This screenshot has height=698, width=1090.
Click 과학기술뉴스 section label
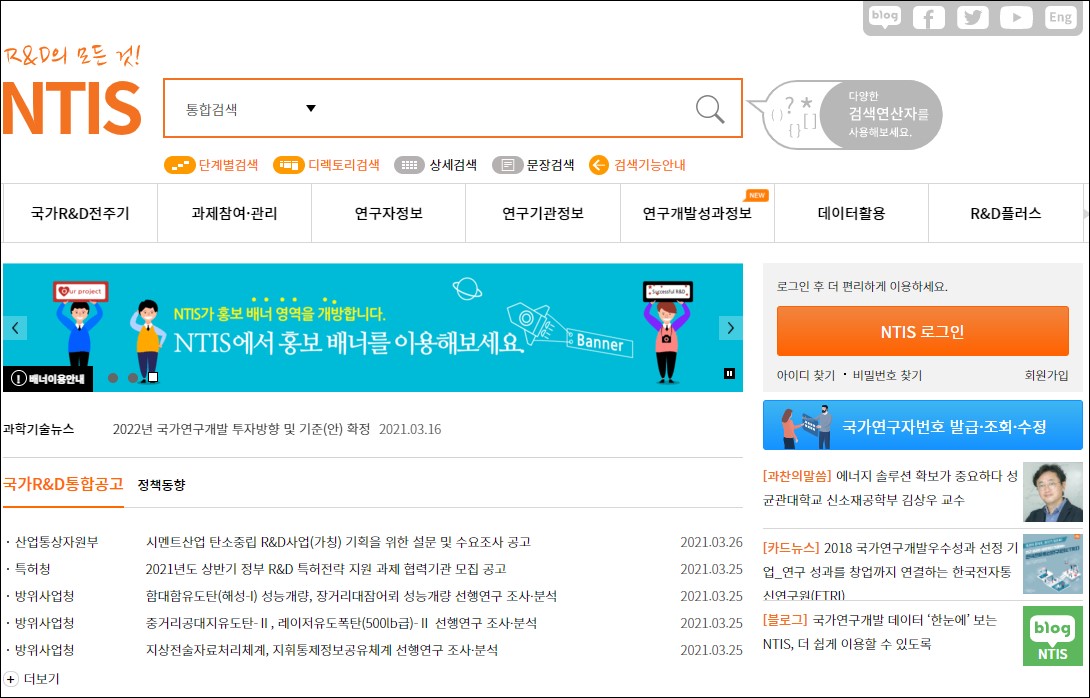[x=38, y=429]
